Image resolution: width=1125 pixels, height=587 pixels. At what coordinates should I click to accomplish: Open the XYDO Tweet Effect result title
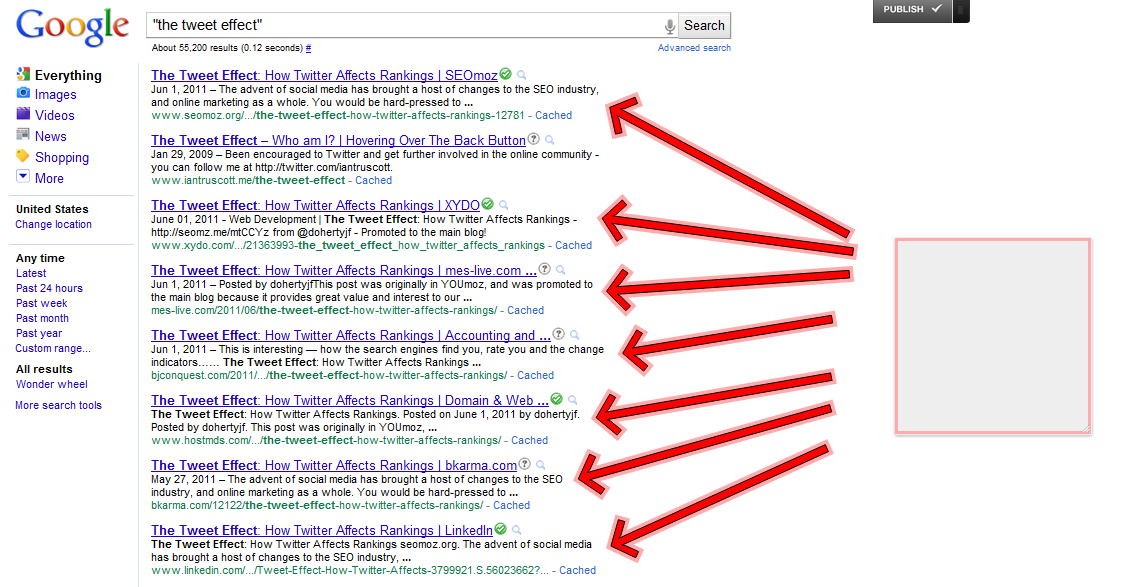click(315, 205)
